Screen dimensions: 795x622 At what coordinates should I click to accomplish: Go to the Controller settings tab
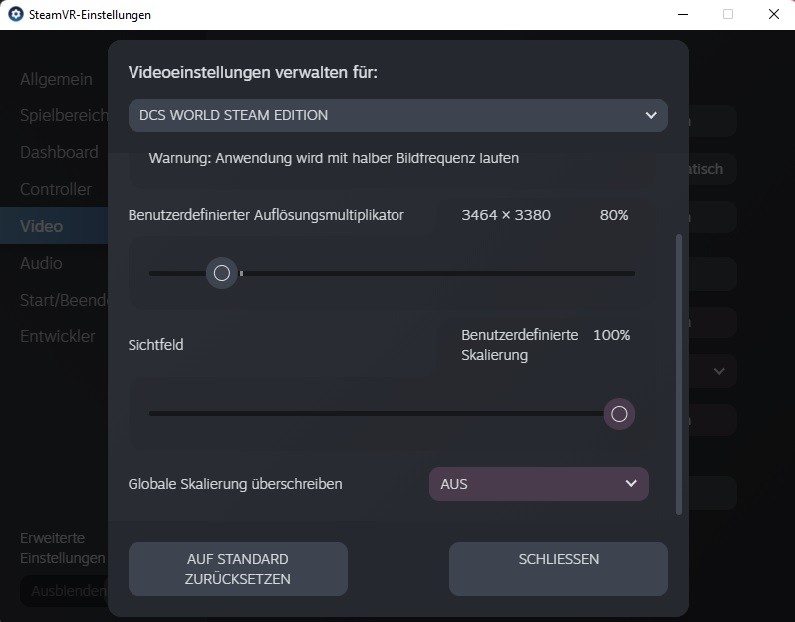click(56, 189)
